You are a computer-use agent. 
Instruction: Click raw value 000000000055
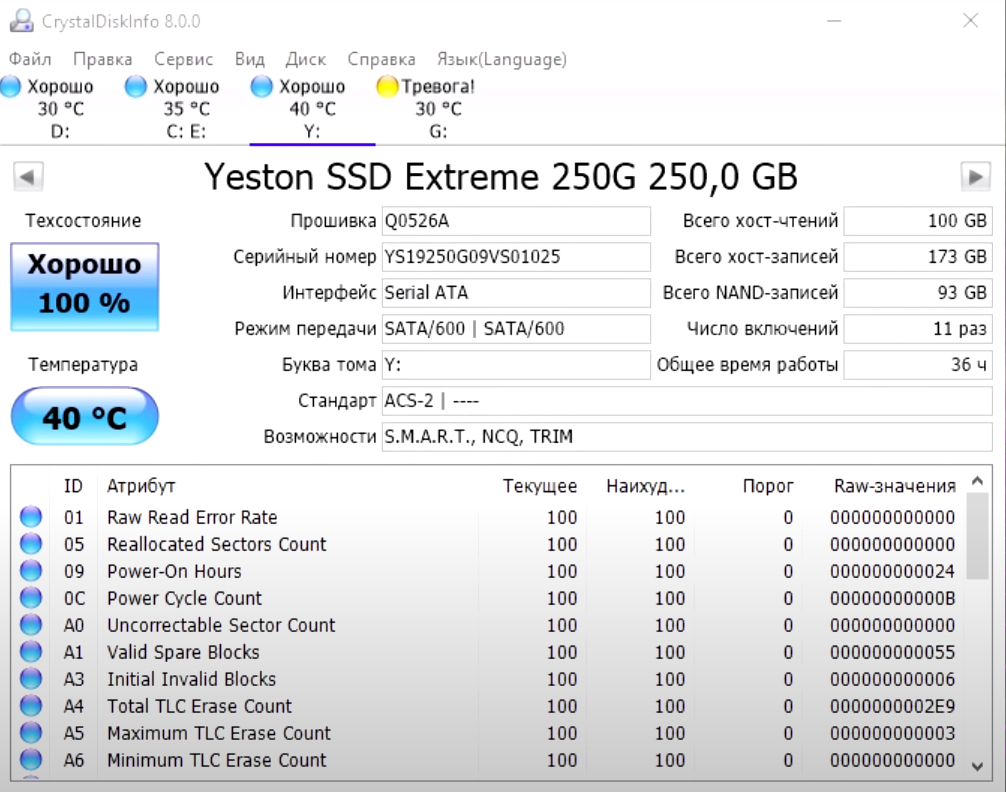[892, 651]
